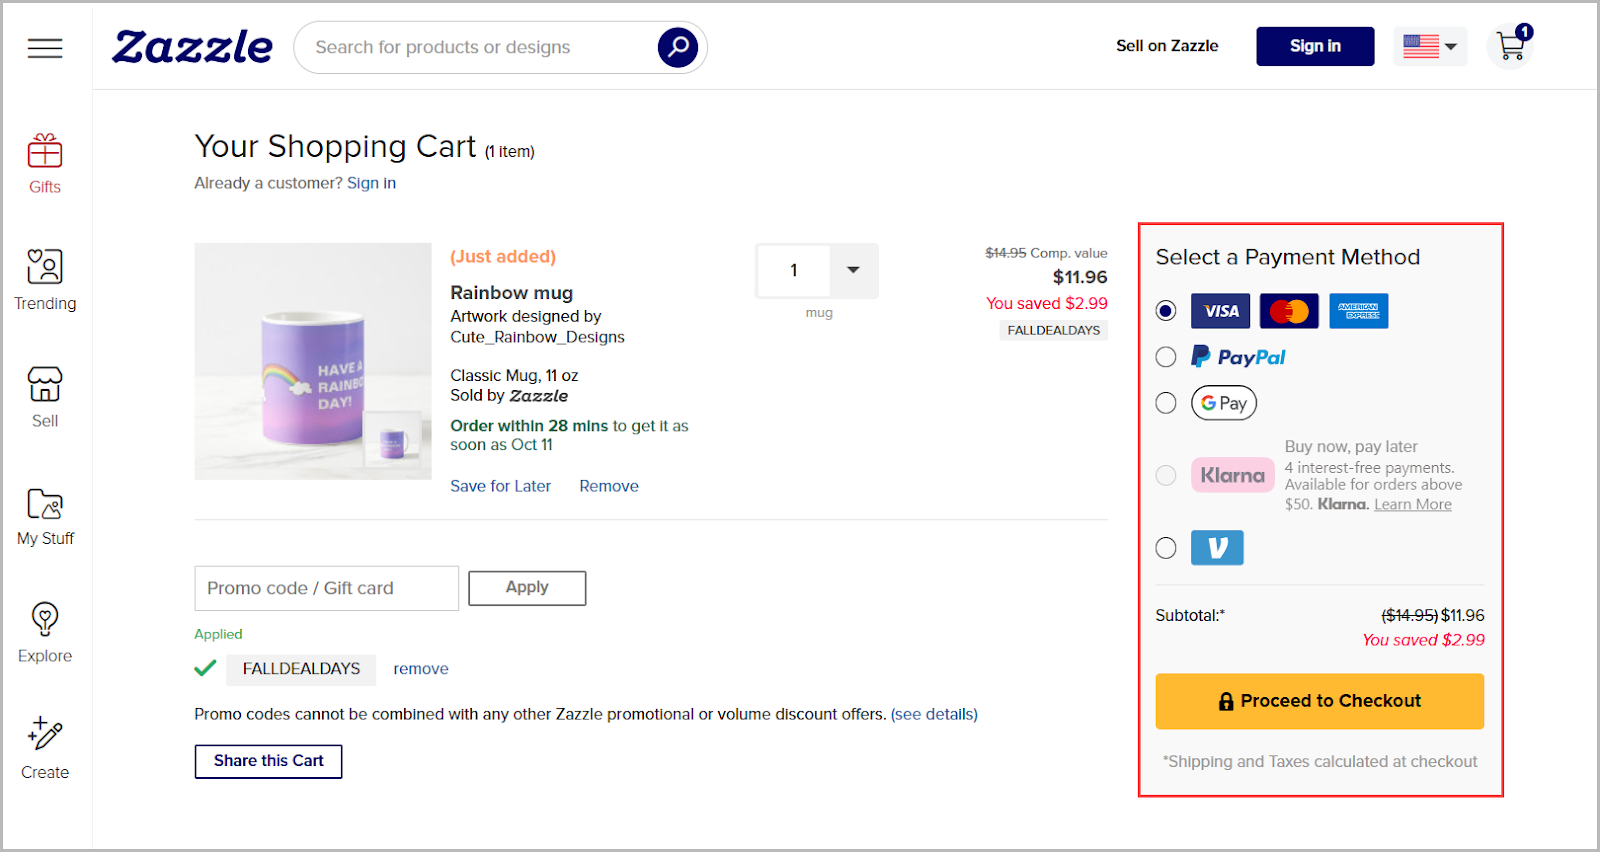Open the mug quantity dropdown
The height and width of the screenshot is (852, 1600).
[853, 270]
